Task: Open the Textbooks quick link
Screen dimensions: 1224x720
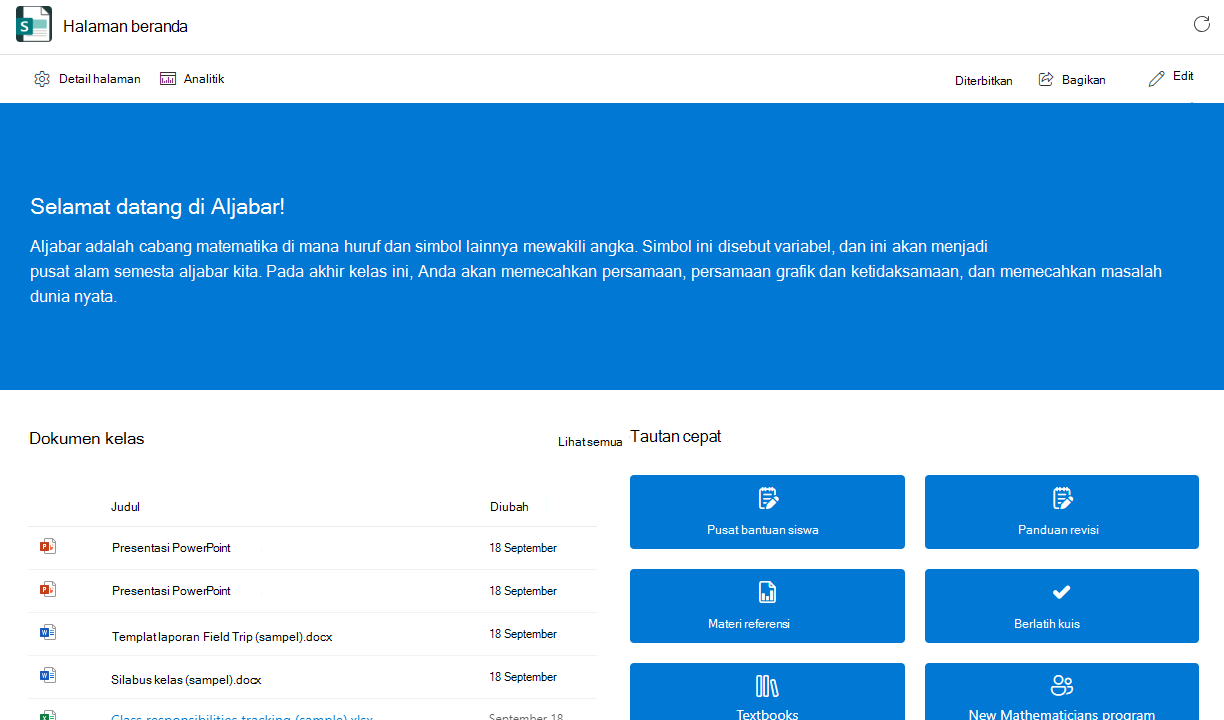Action: [767, 691]
